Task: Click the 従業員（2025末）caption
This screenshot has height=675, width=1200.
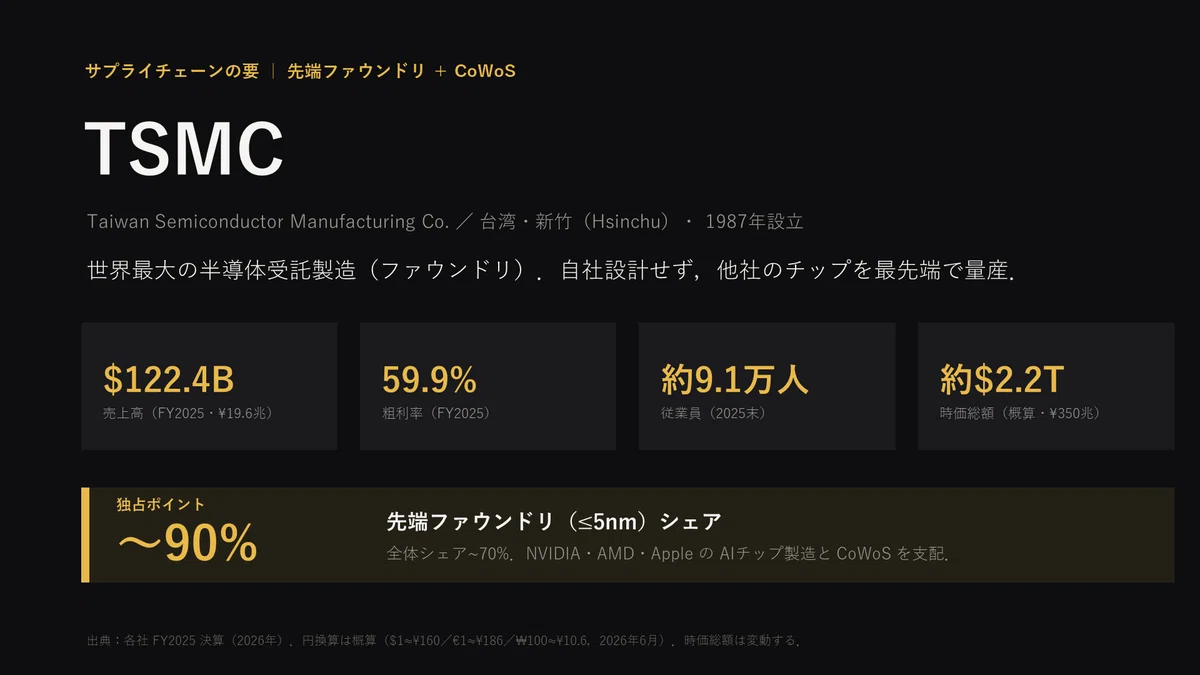Action: [714, 412]
